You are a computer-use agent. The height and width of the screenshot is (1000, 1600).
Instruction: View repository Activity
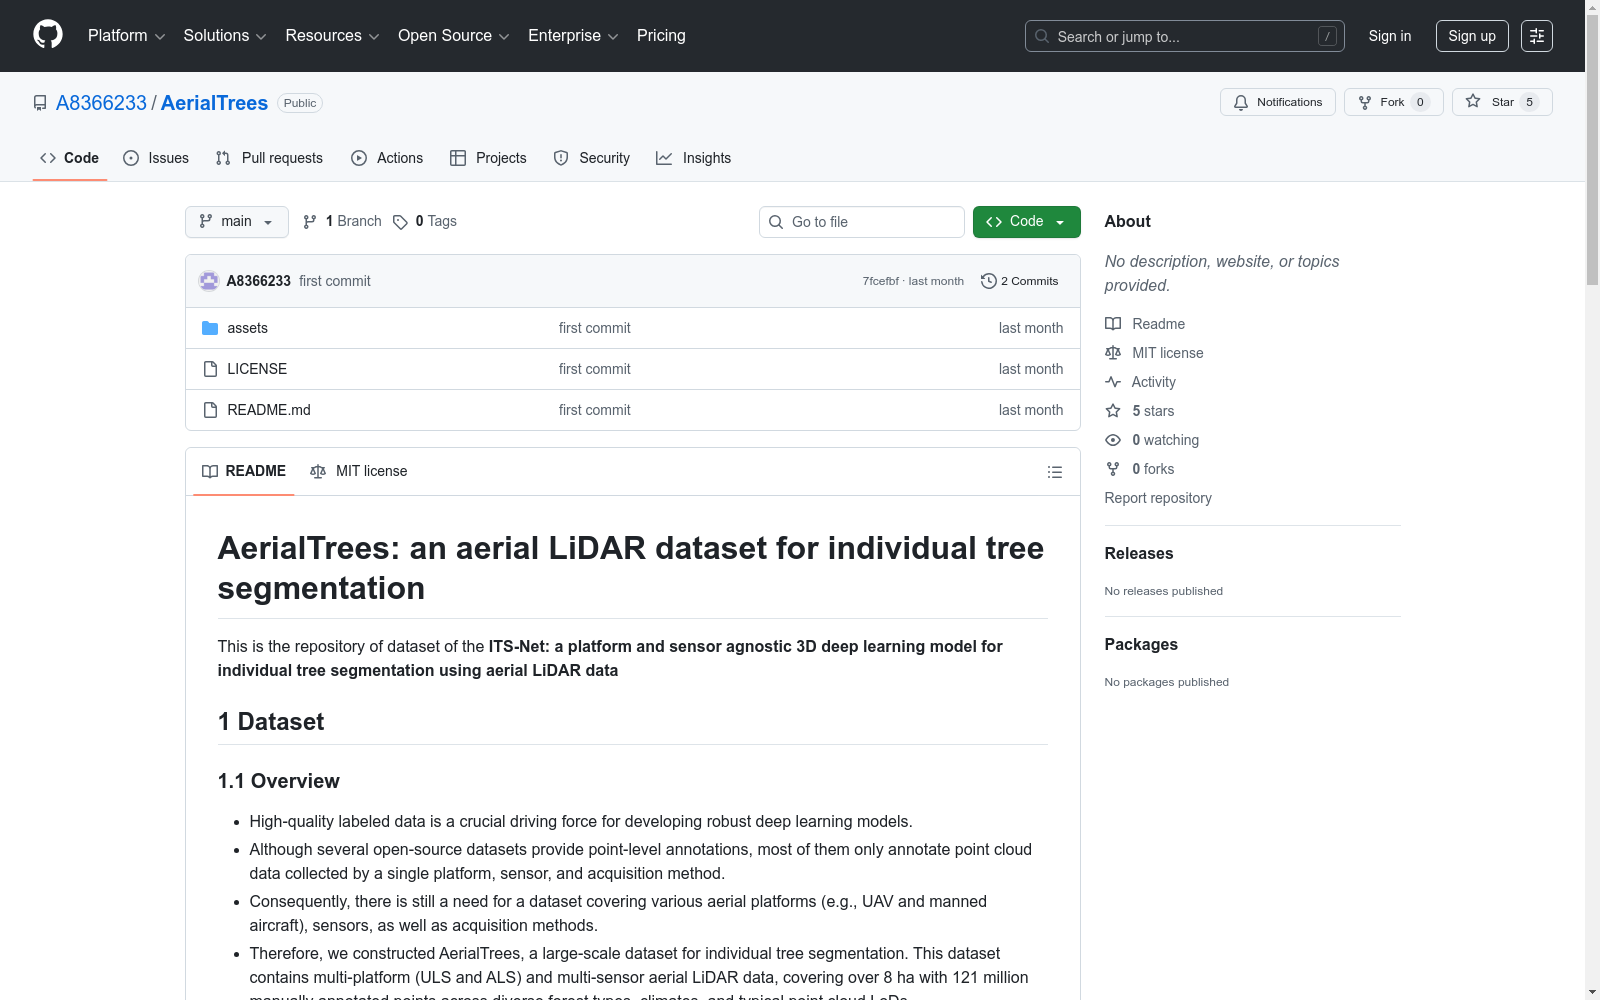pyautogui.click(x=1140, y=382)
